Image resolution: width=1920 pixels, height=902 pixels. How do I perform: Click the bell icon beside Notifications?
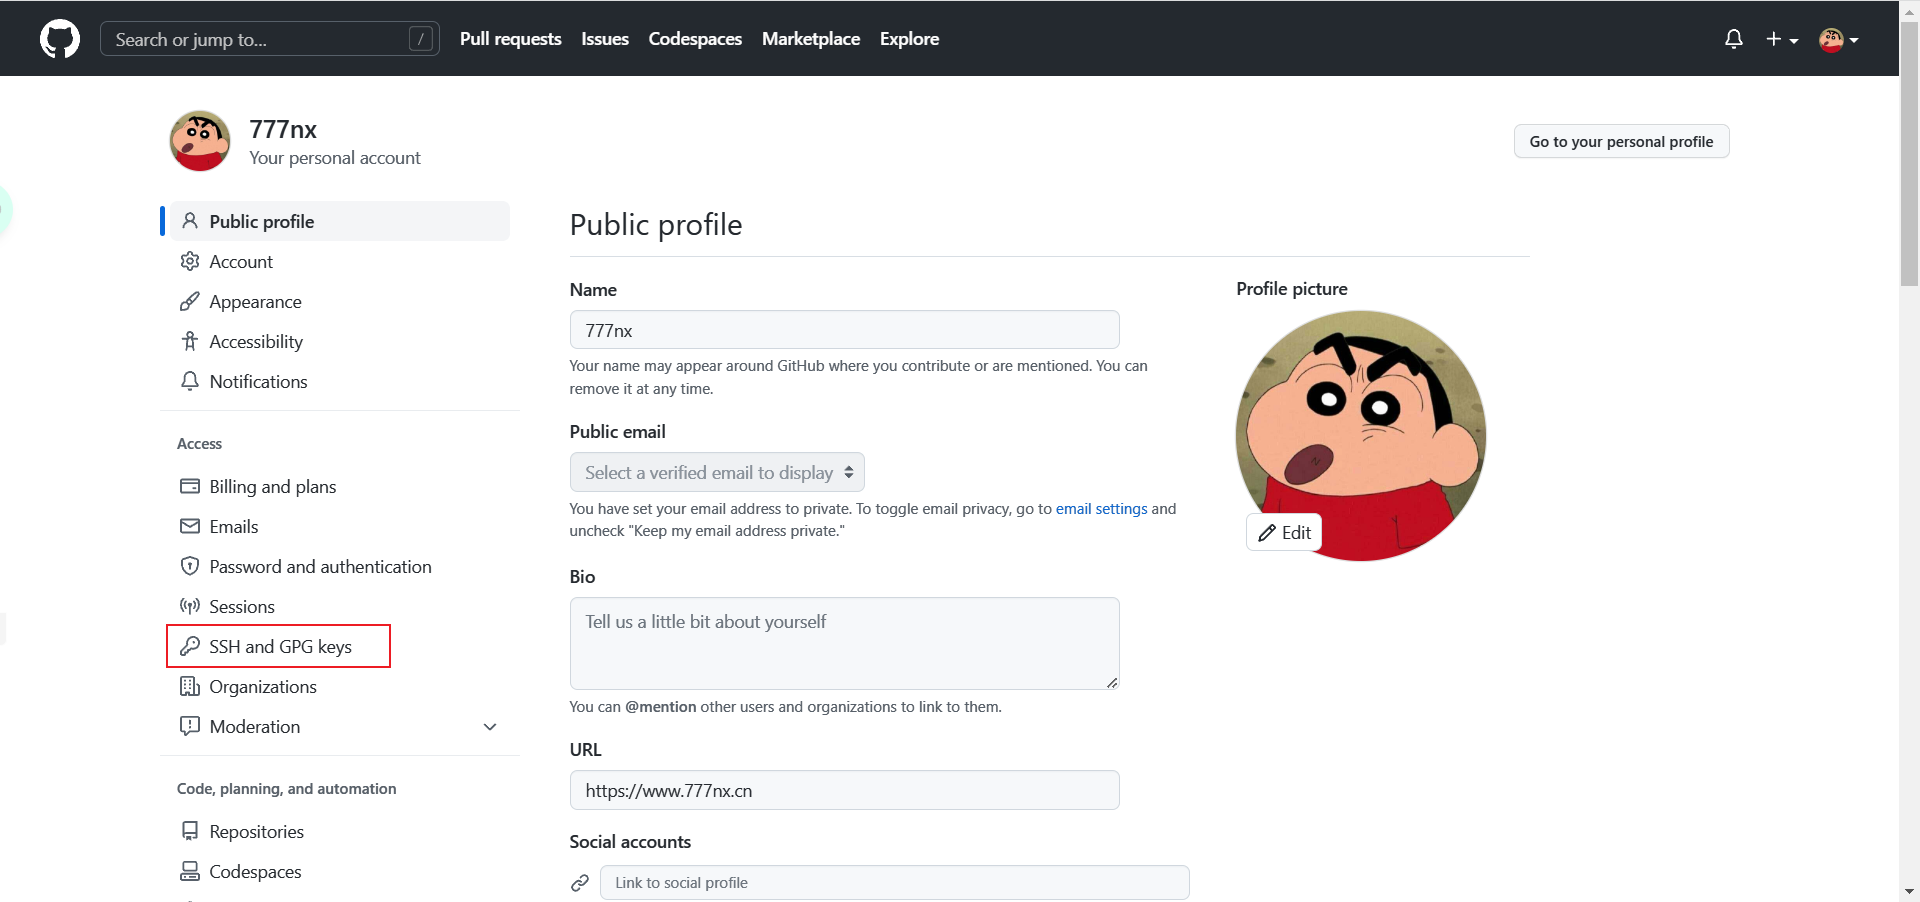coord(190,381)
